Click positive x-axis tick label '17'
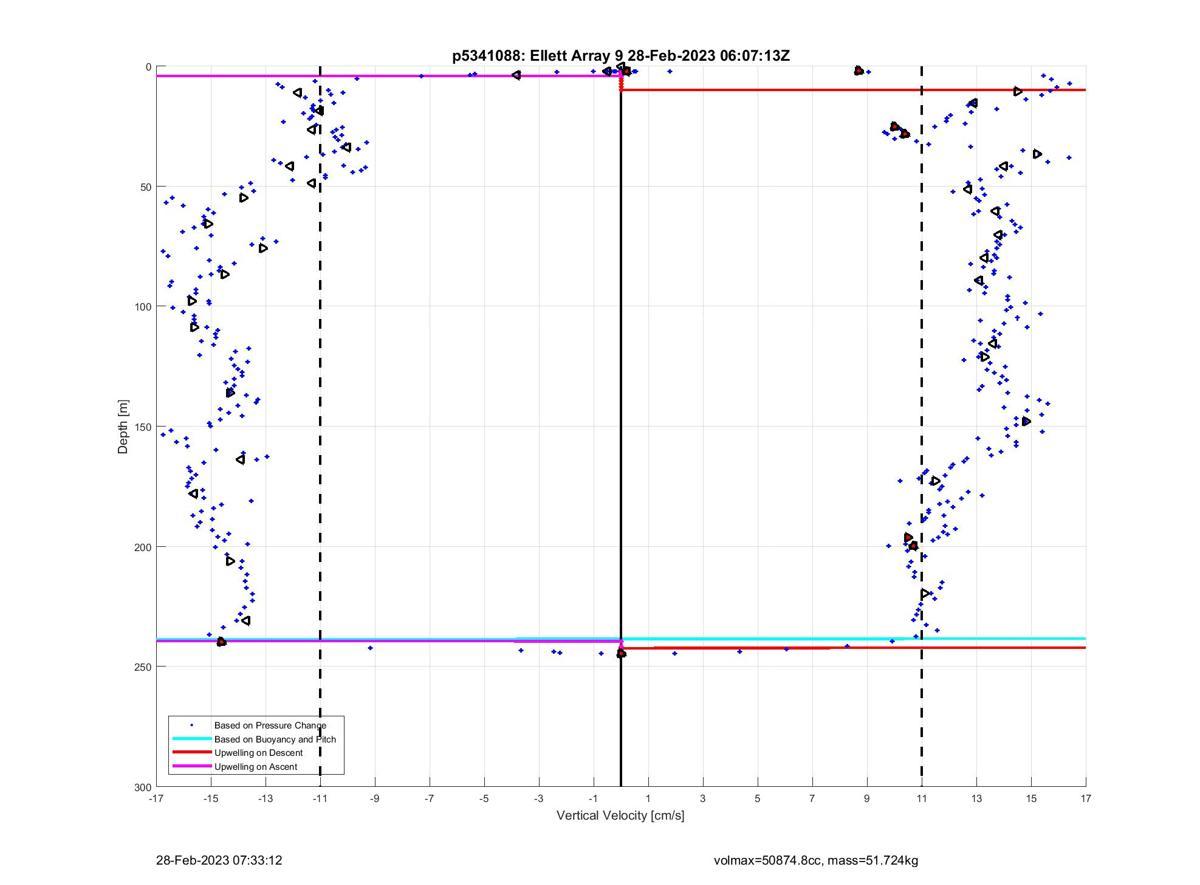Image resolution: width=1200 pixels, height=885 pixels. (x=1086, y=798)
